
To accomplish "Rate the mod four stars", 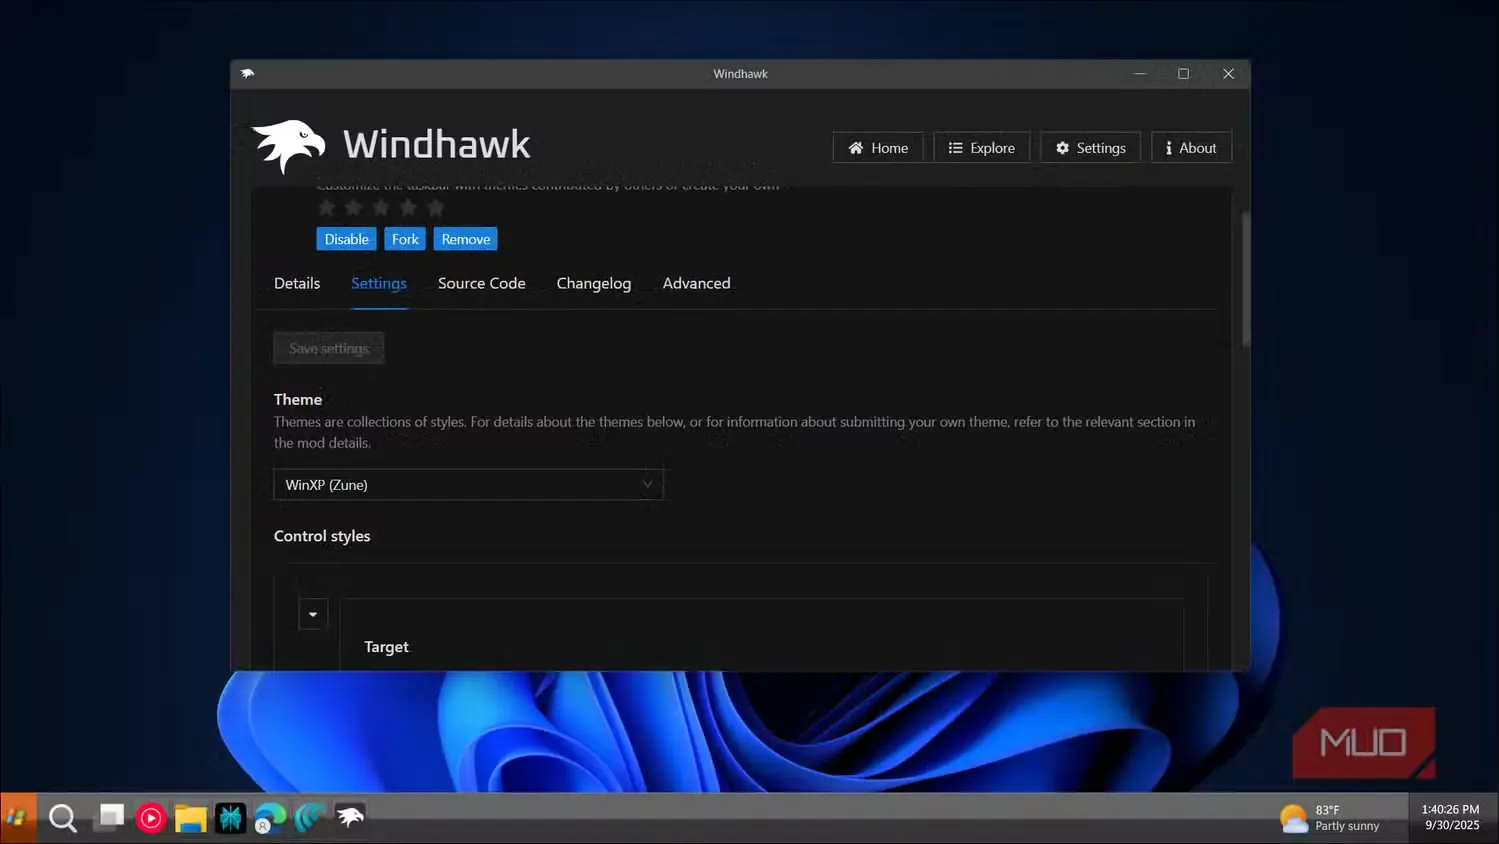I will (x=408, y=208).
